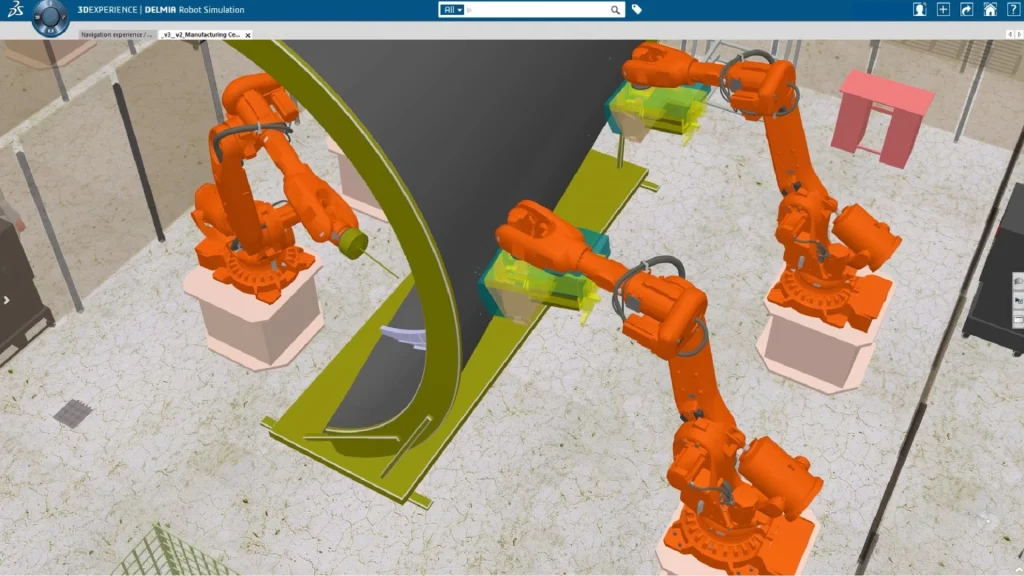
Task: Open Help question mark icon
Action: click(1011, 10)
